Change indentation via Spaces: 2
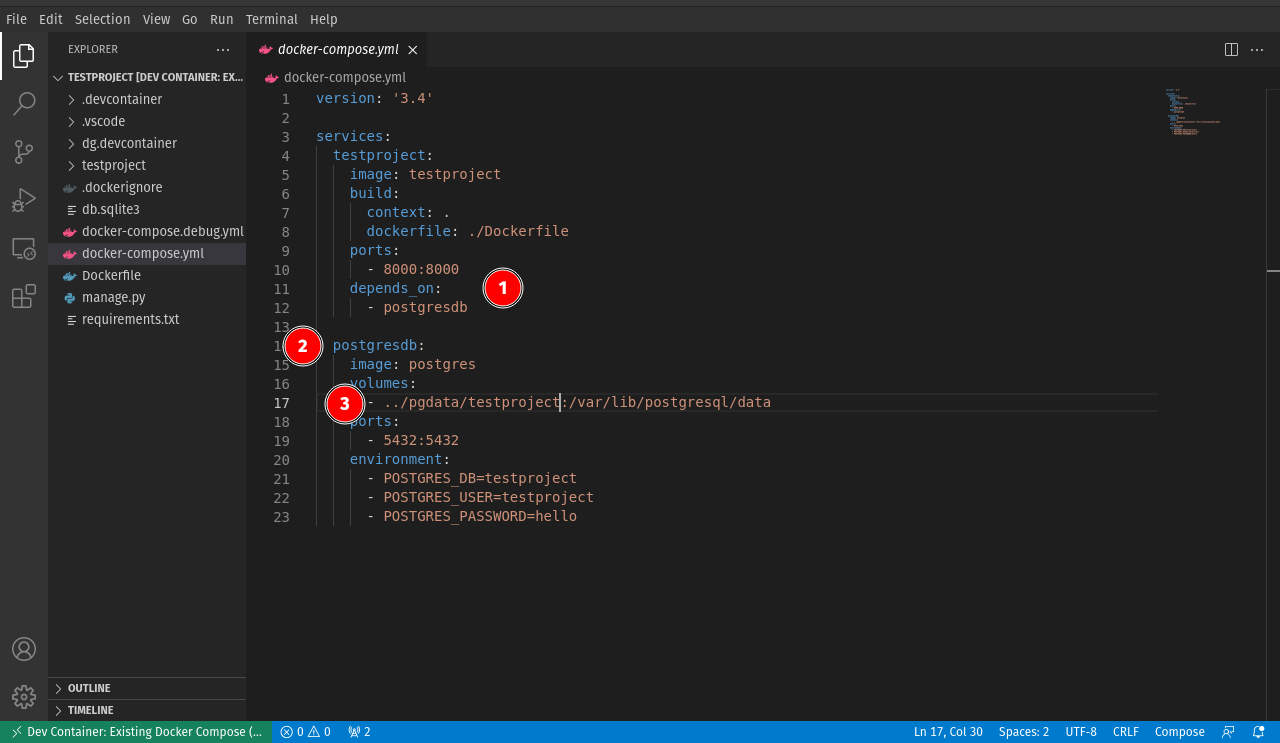1280x743 pixels. [1024, 732]
